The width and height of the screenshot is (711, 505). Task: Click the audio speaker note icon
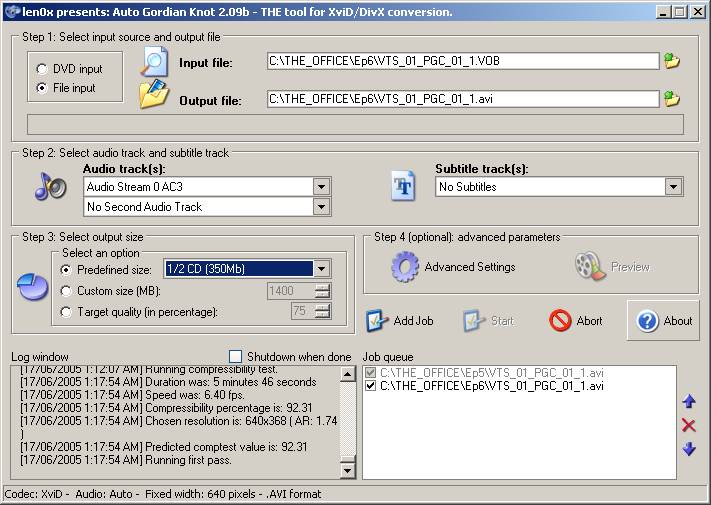(x=50, y=186)
